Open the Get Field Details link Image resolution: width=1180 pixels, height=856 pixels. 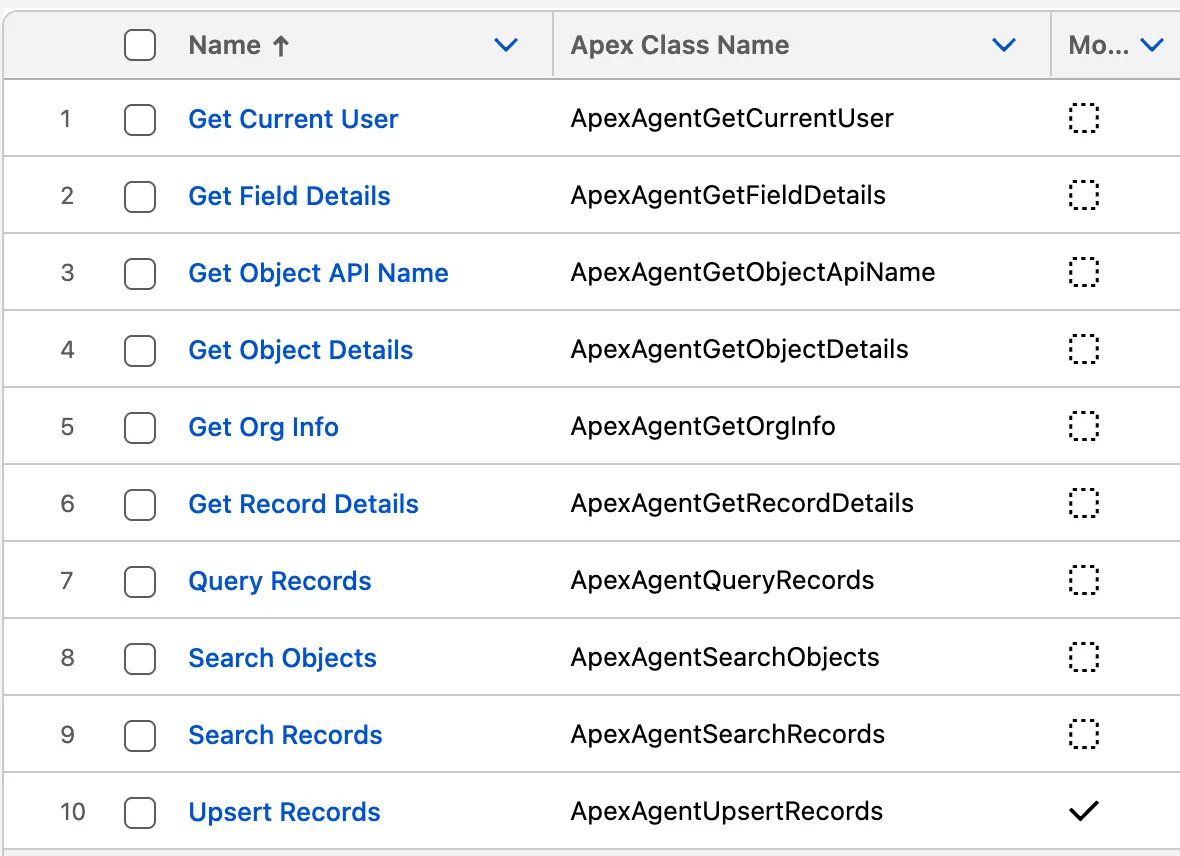pos(289,196)
